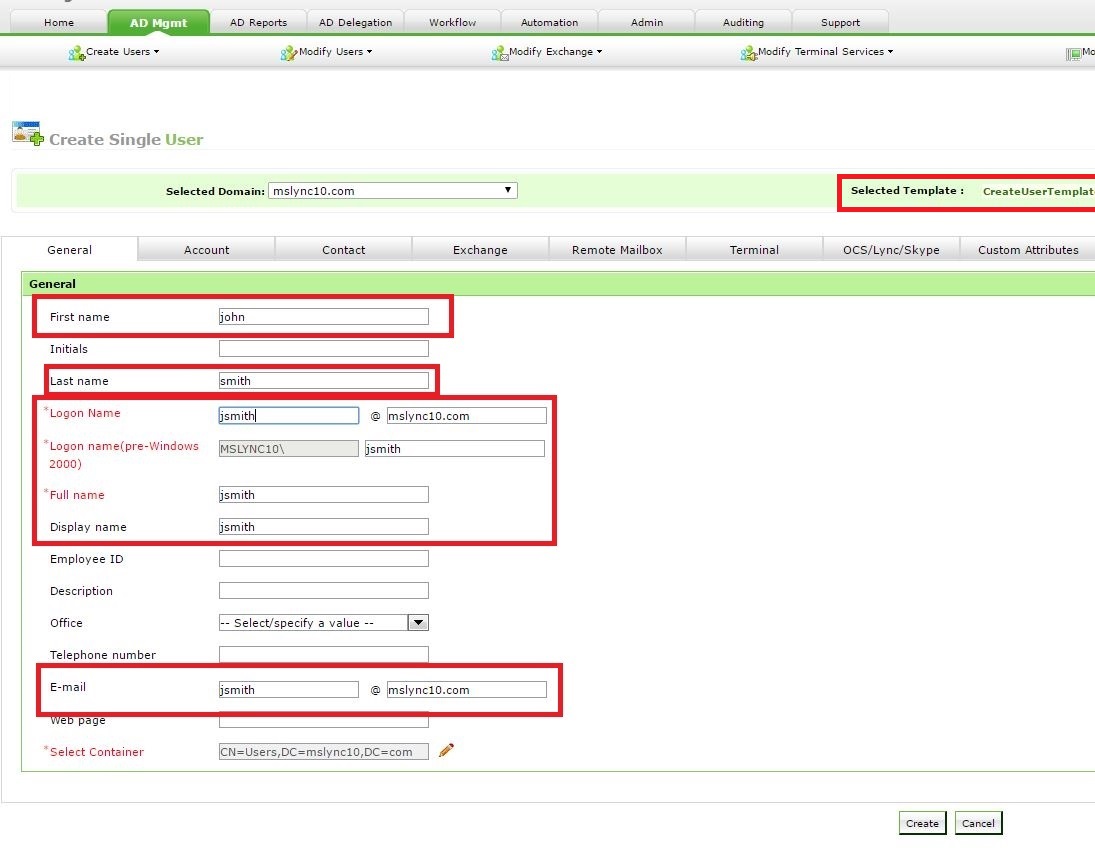Click the Employee ID input field
The height and width of the screenshot is (868, 1095).
[323, 559]
